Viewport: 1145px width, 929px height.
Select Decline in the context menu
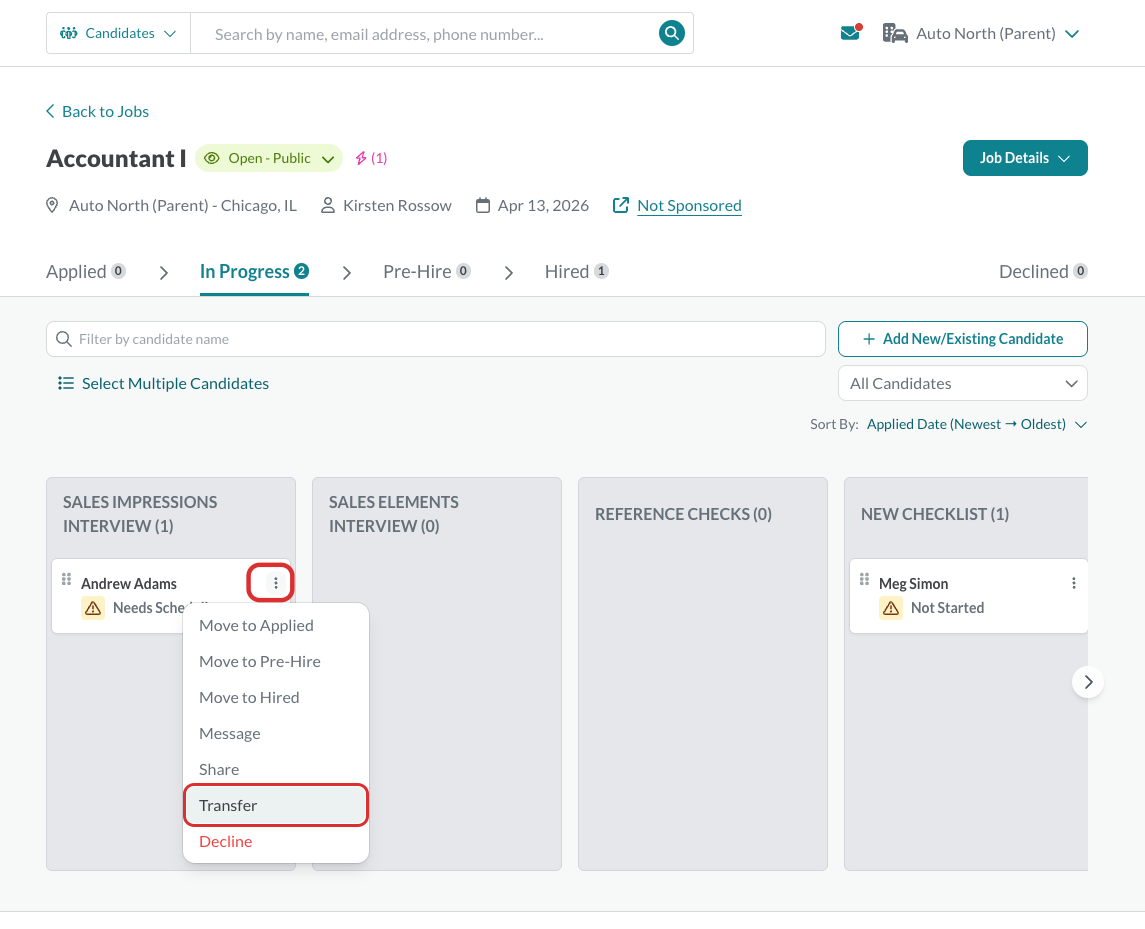[275, 841]
